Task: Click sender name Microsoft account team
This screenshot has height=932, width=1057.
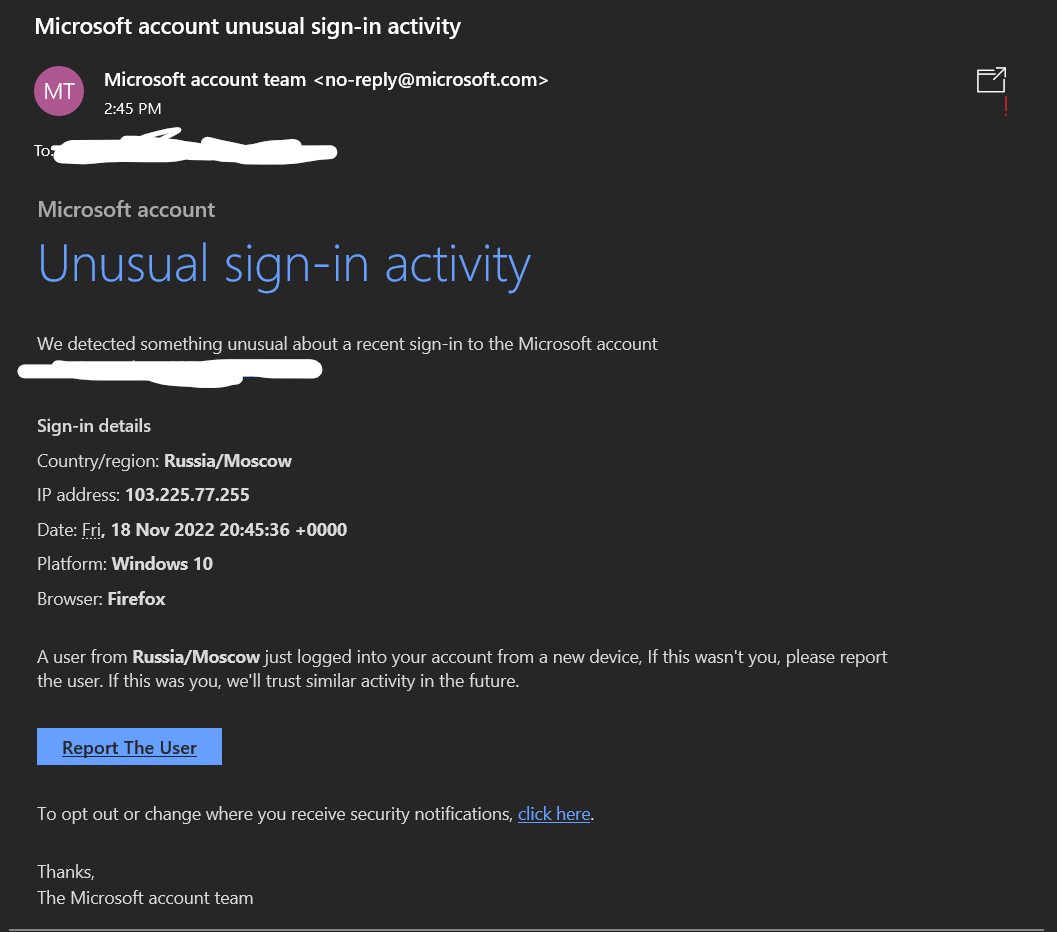Action: tap(205, 80)
